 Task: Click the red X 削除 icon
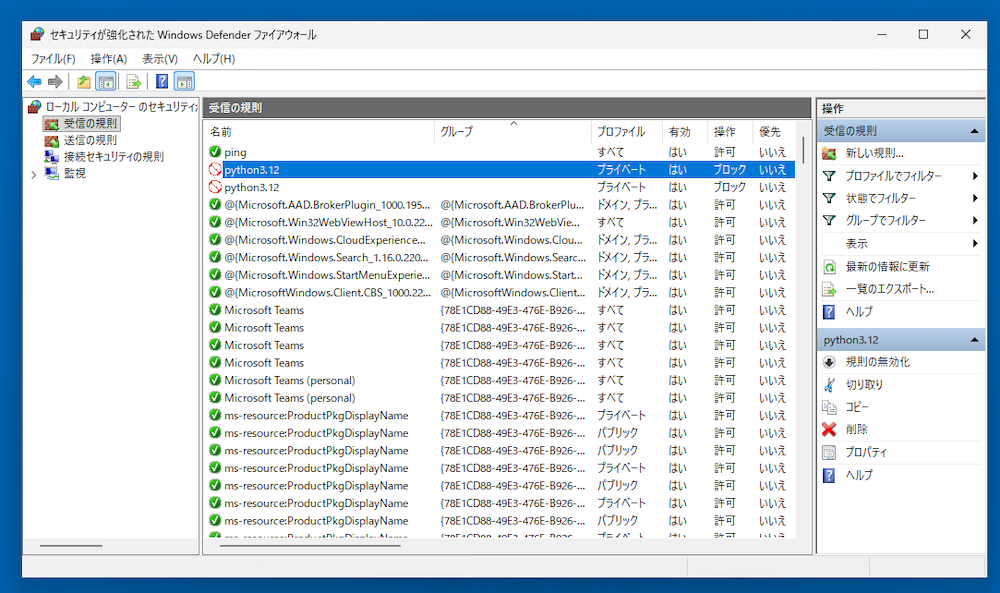coord(828,429)
